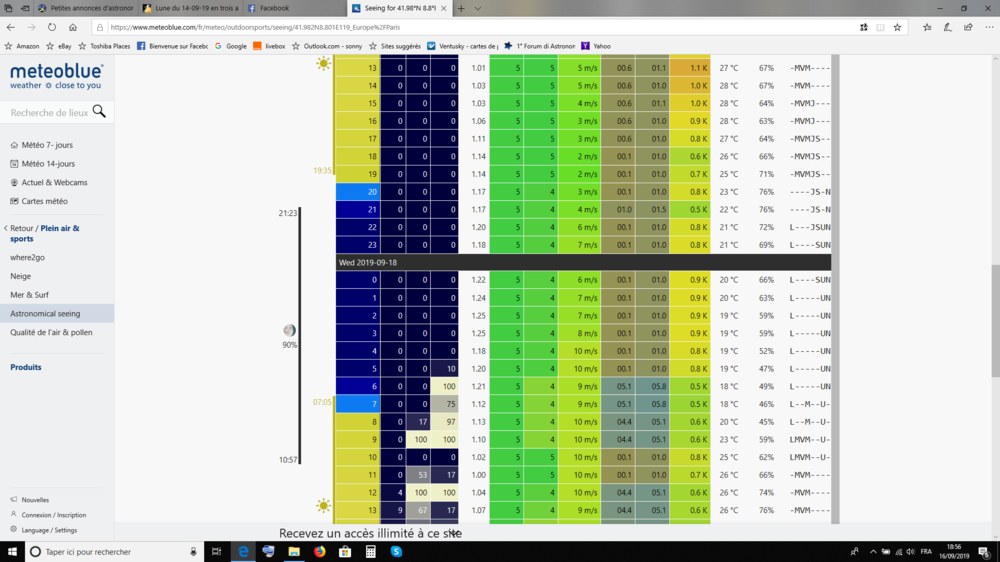This screenshot has height=562, width=1000.
Task: Open Toshiba Places bookmark
Action: [104, 46]
